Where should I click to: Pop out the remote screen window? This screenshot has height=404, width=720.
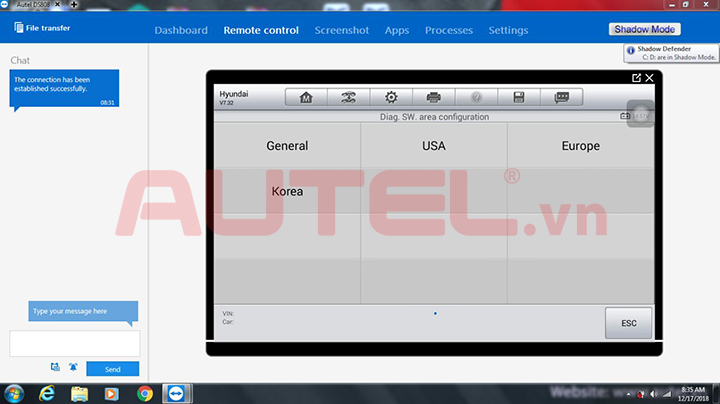click(636, 78)
